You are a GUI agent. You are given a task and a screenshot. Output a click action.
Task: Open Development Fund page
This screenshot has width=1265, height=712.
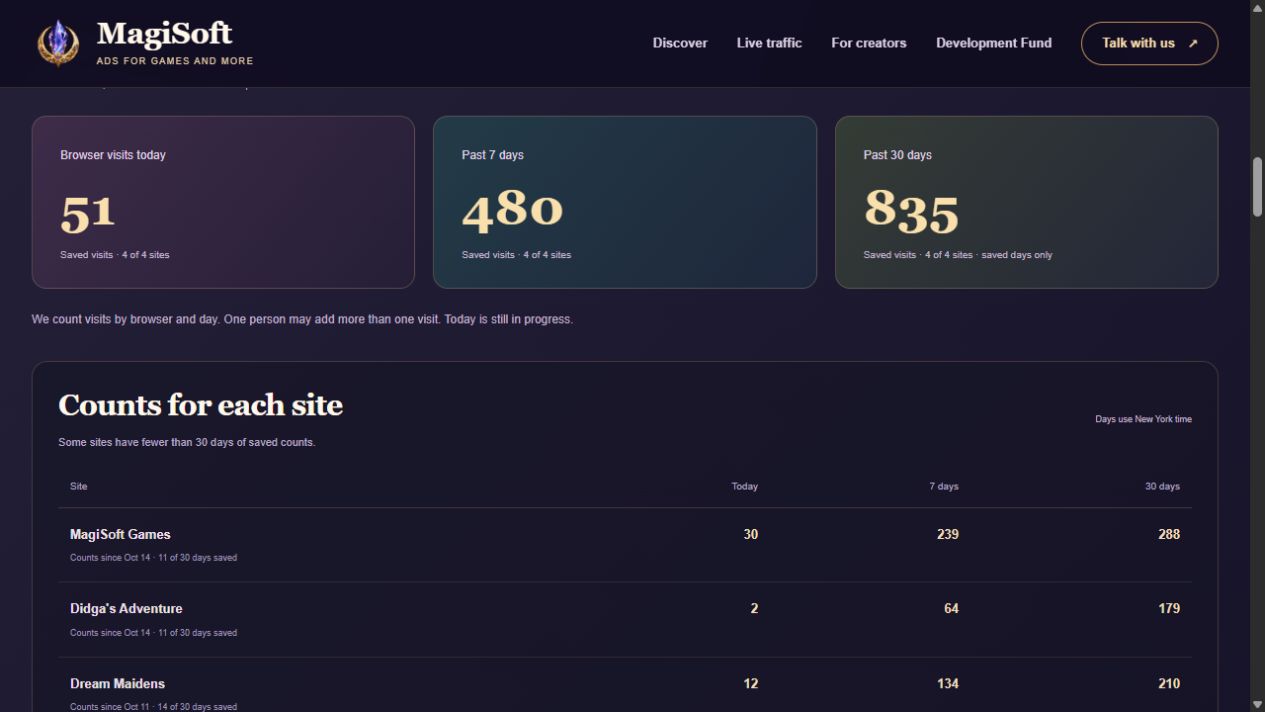tap(994, 43)
